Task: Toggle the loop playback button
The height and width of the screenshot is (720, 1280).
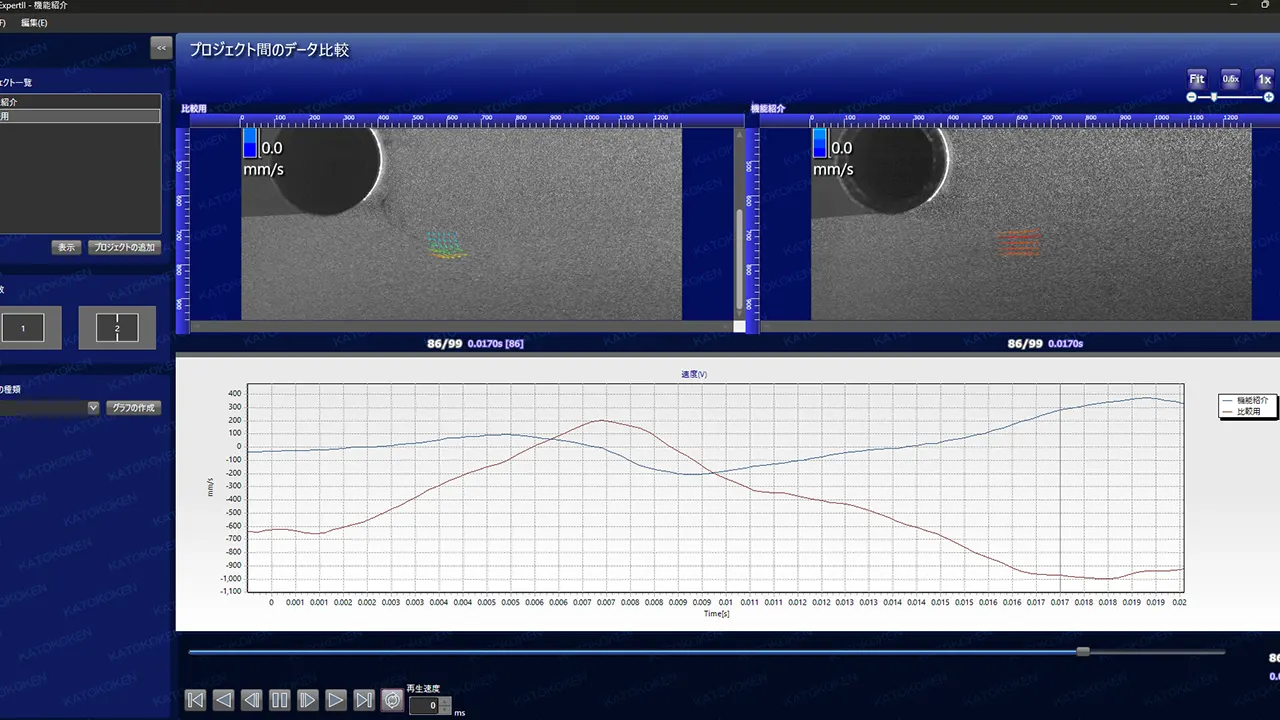Action: [x=392, y=700]
